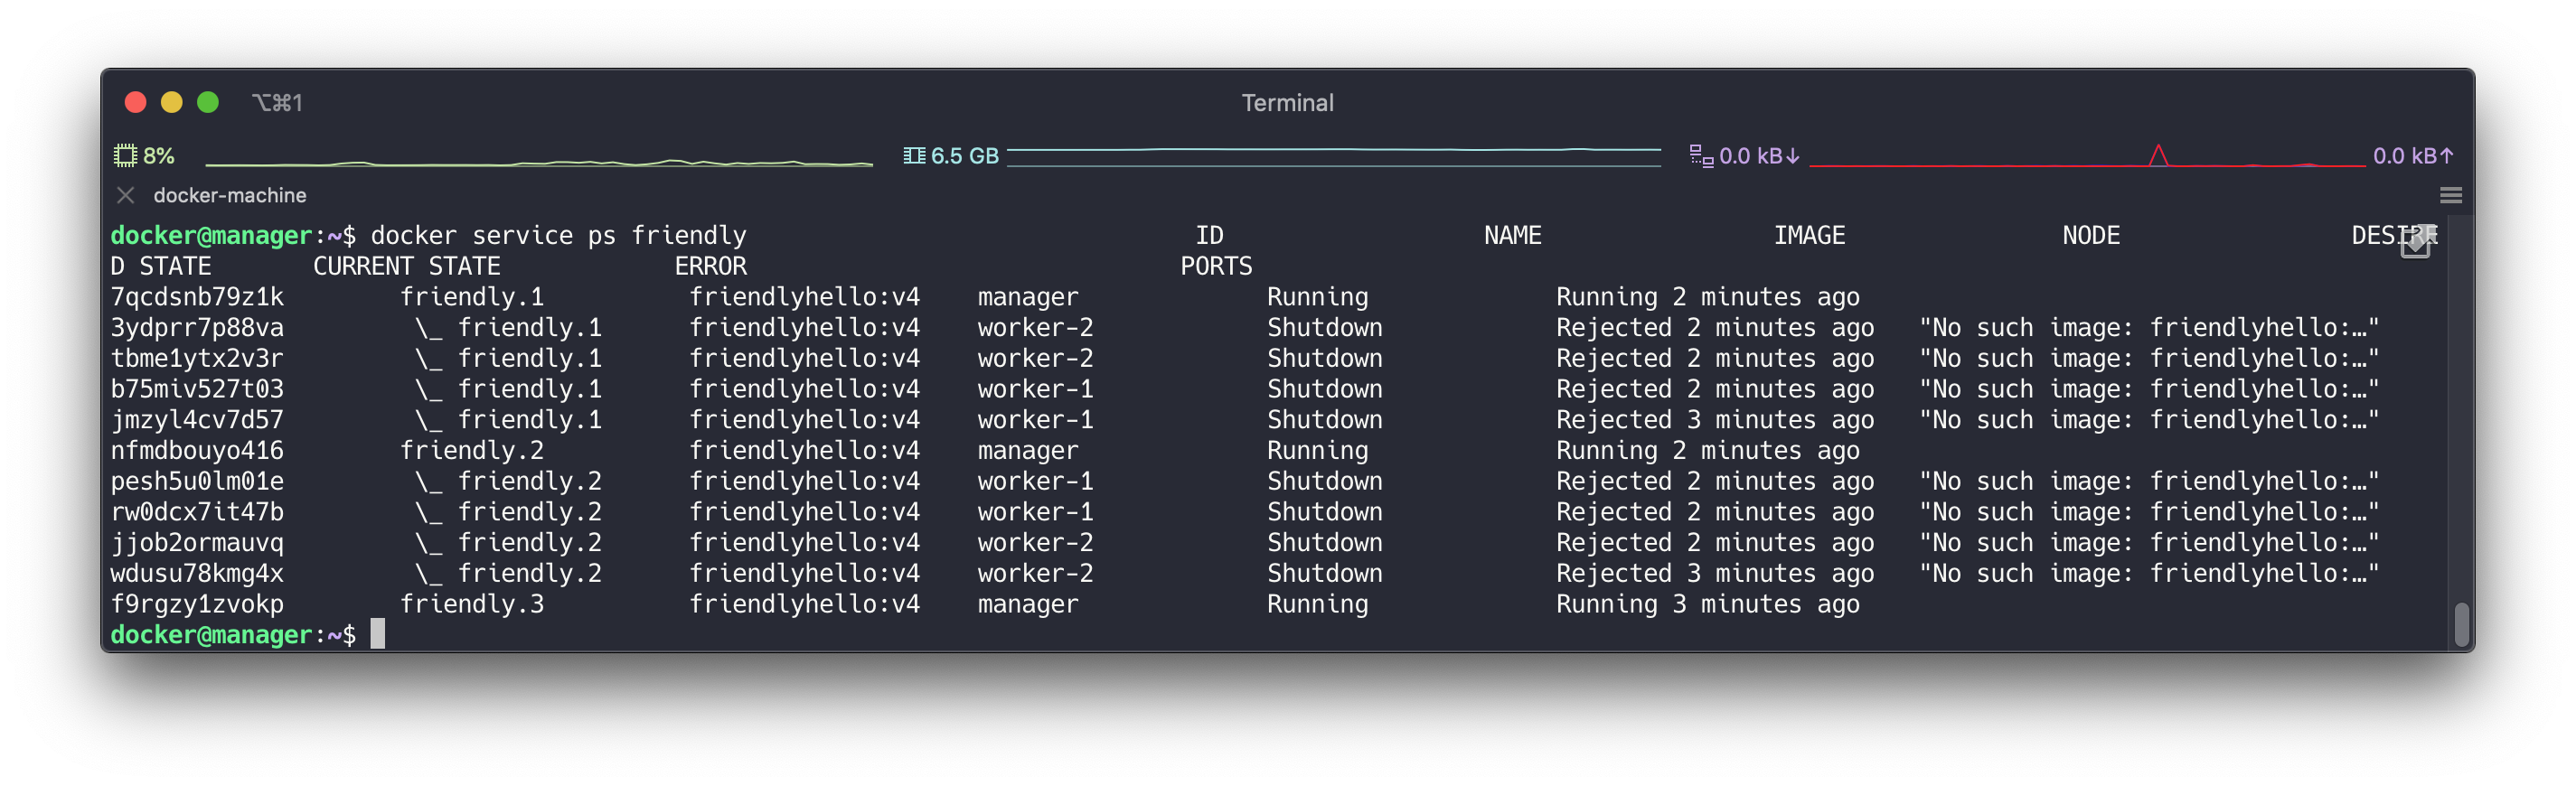Click task ID 3ydprr7p88va

click(x=197, y=327)
